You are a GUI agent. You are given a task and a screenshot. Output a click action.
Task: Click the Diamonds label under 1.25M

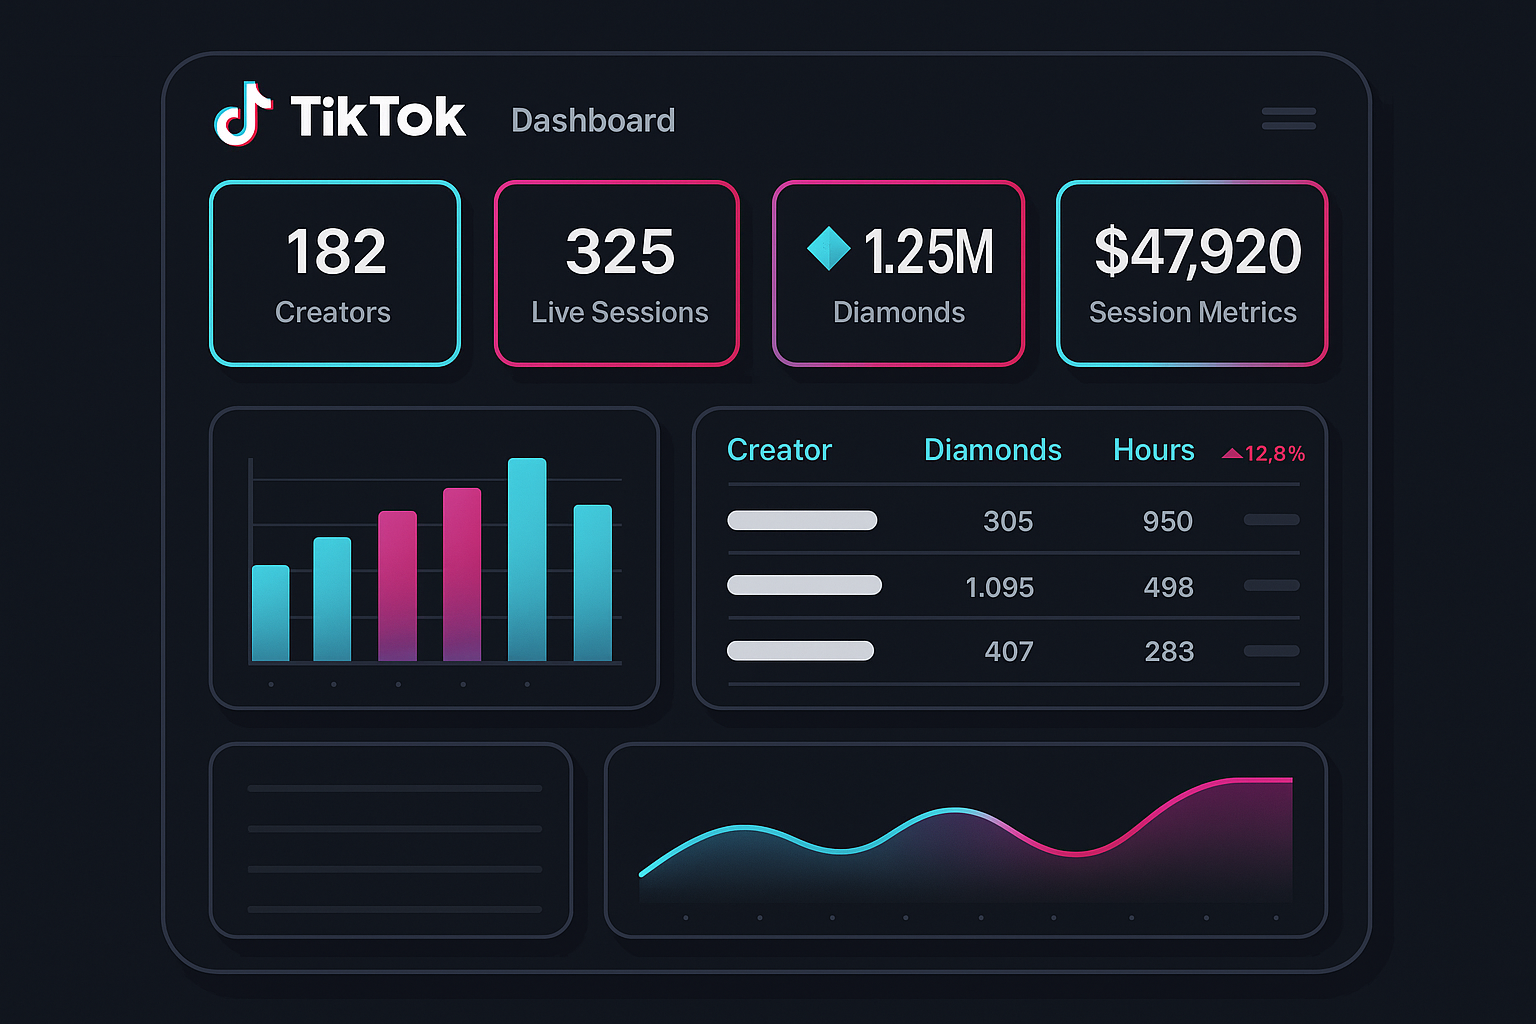899,313
